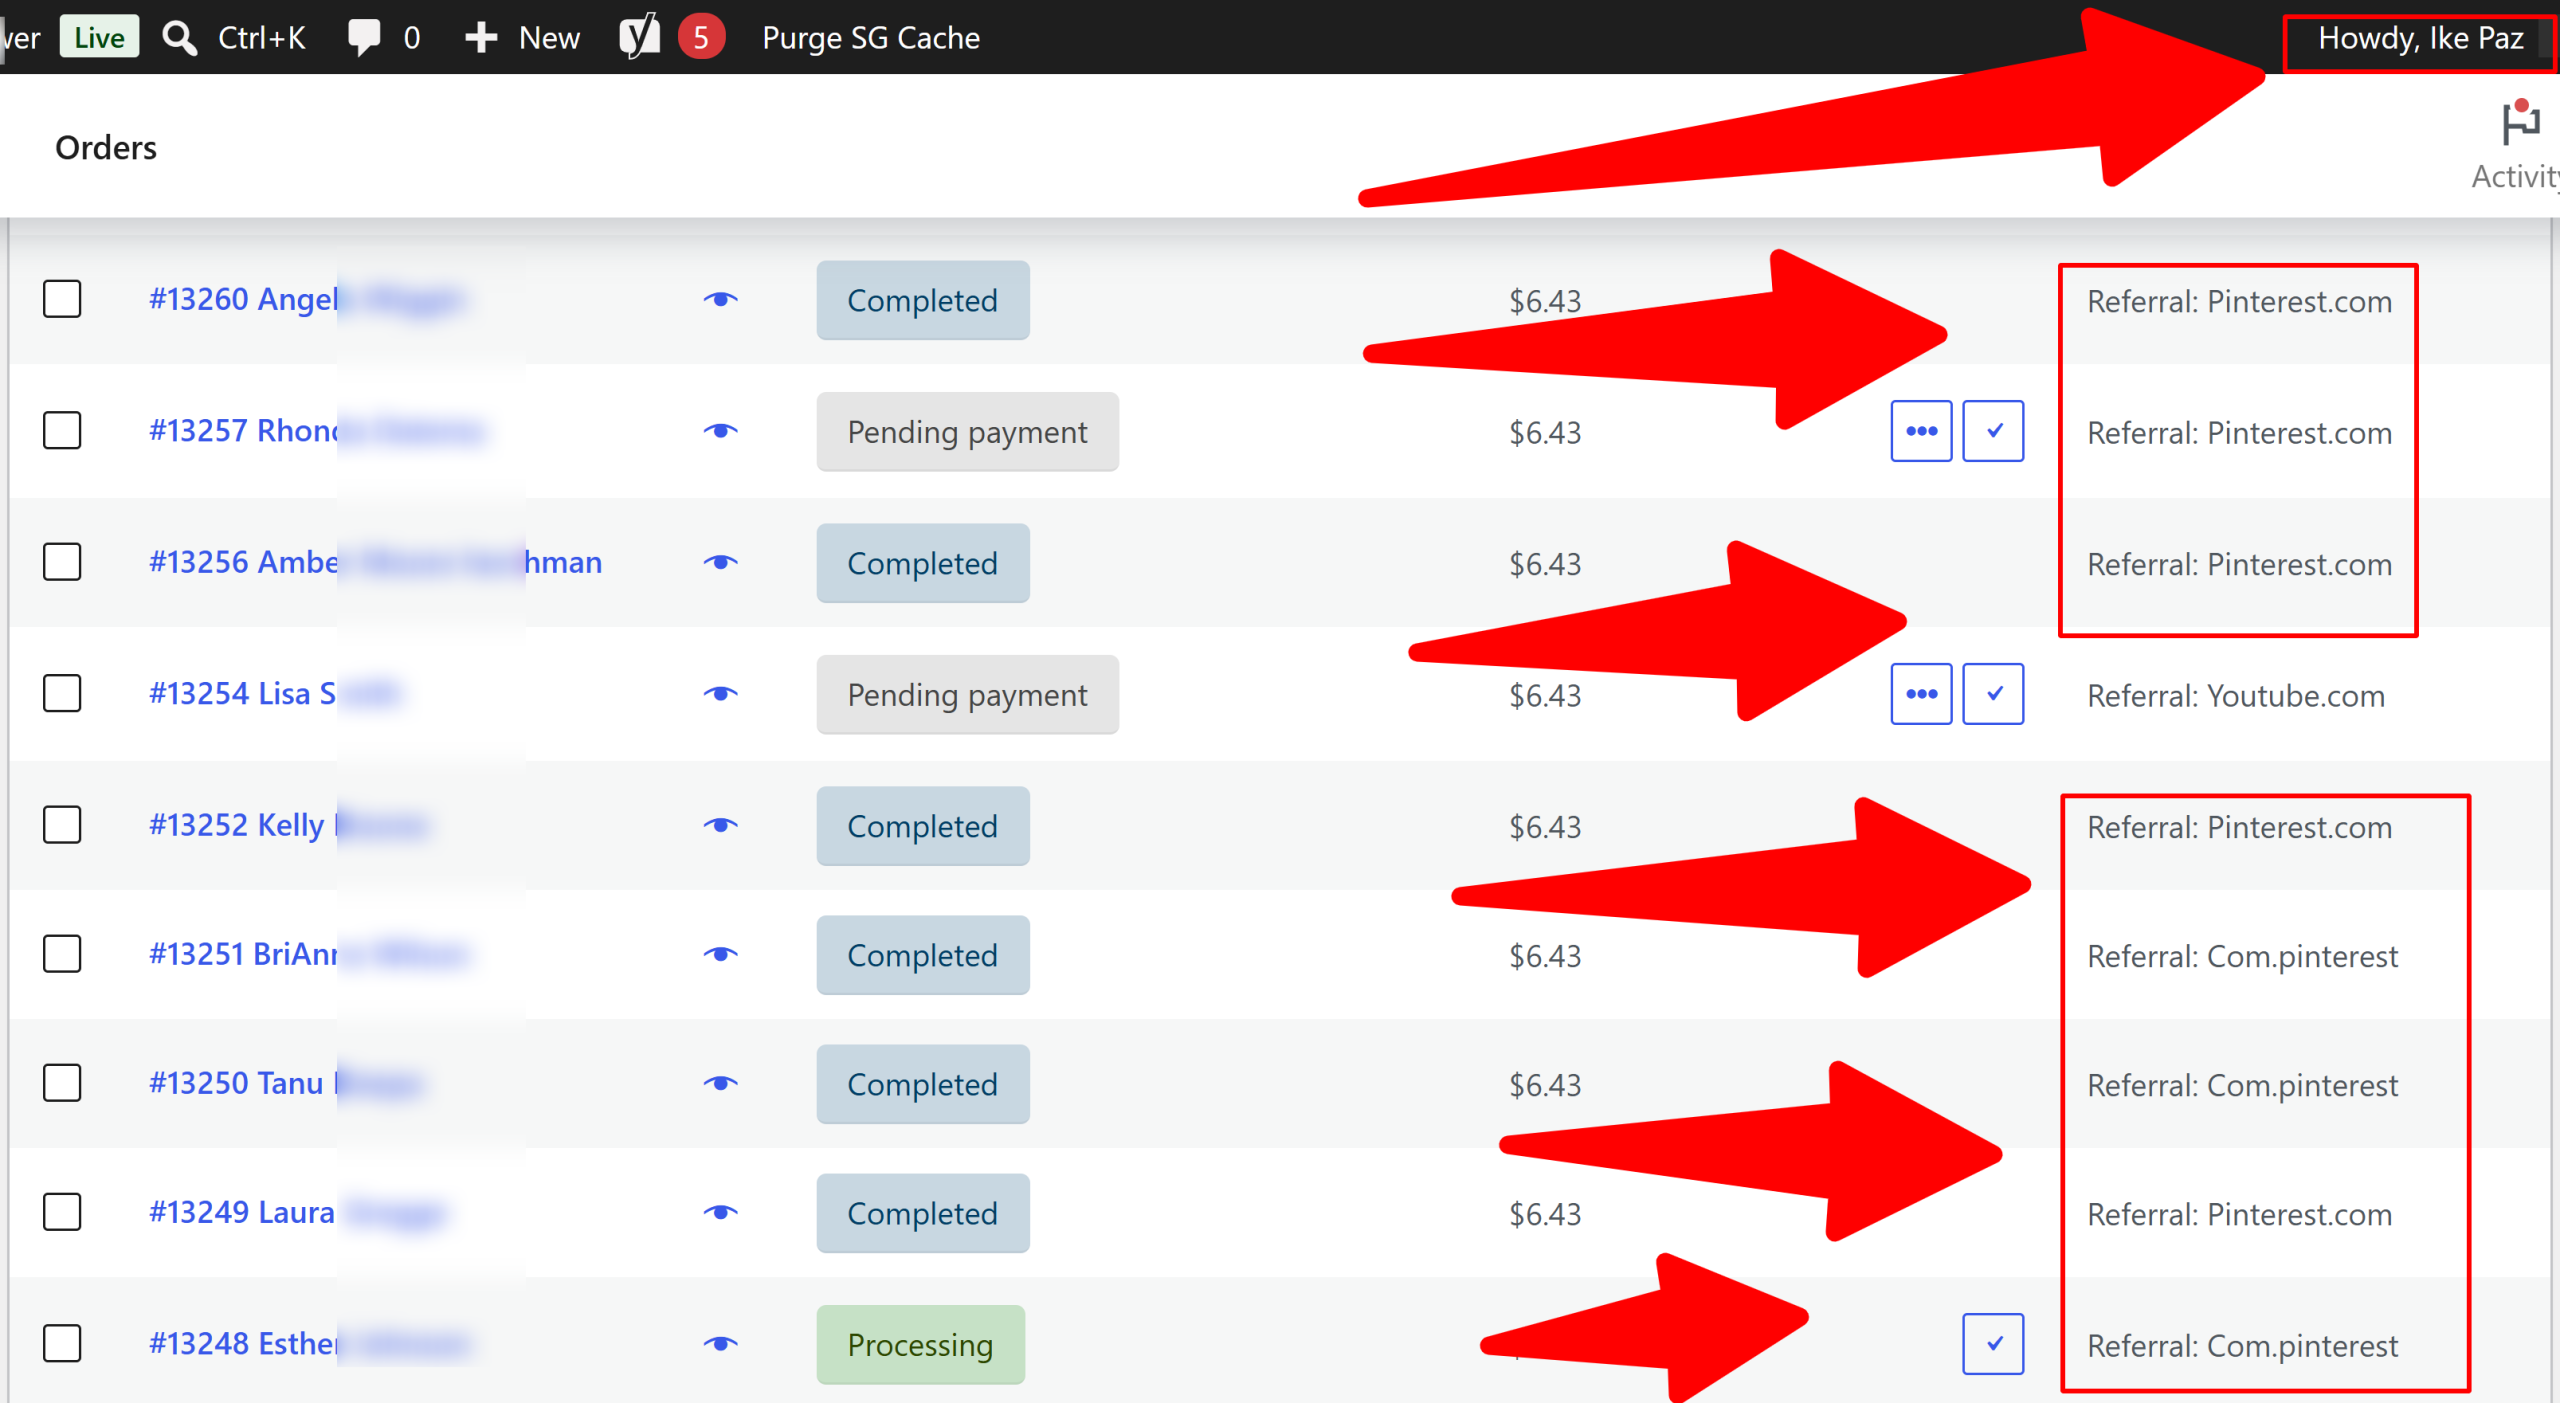The image size is (2560, 1403).
Task: Select checkbox for order #13249
Action: (62, 1212)
